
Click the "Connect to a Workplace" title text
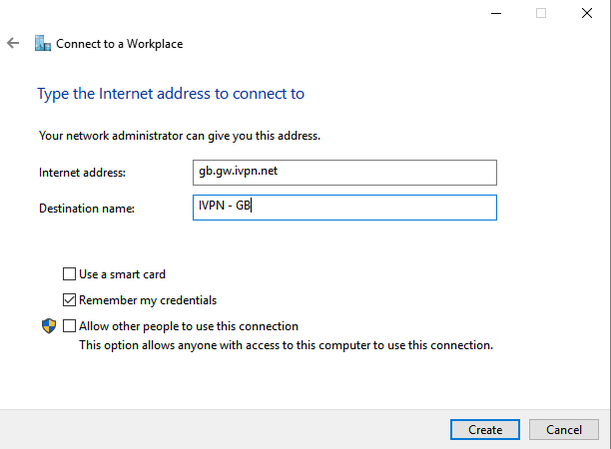coord(119,44)
